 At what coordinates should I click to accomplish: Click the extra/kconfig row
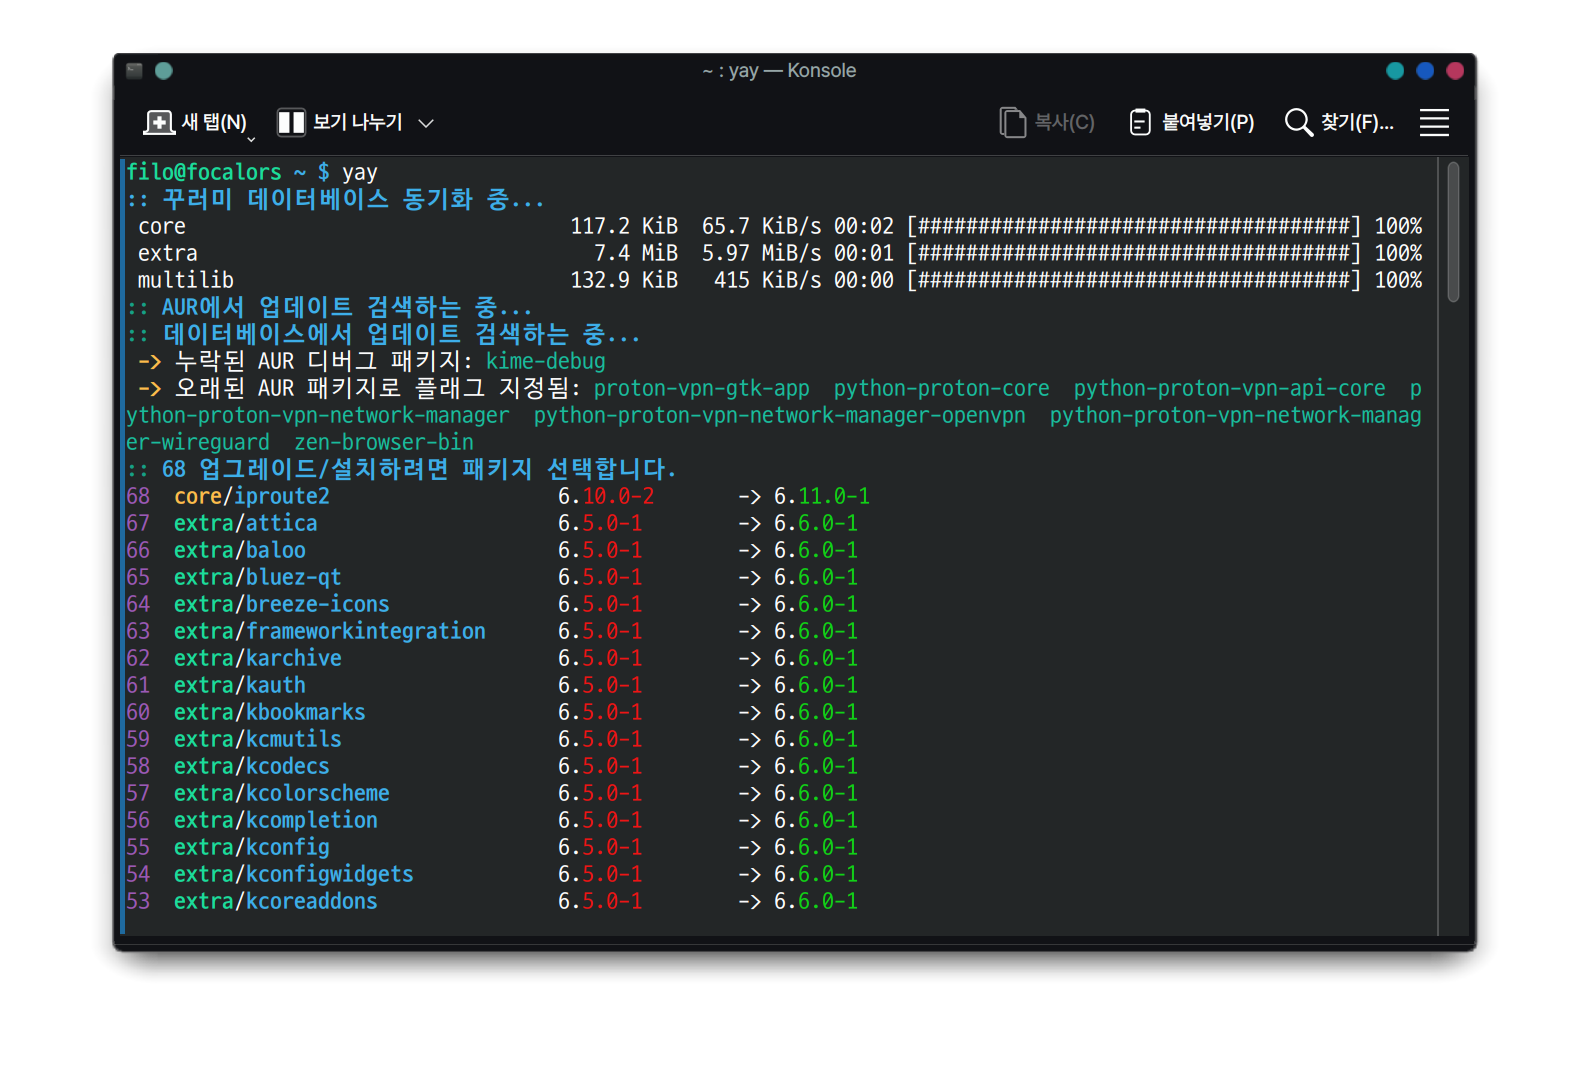(x=492, y=847)
